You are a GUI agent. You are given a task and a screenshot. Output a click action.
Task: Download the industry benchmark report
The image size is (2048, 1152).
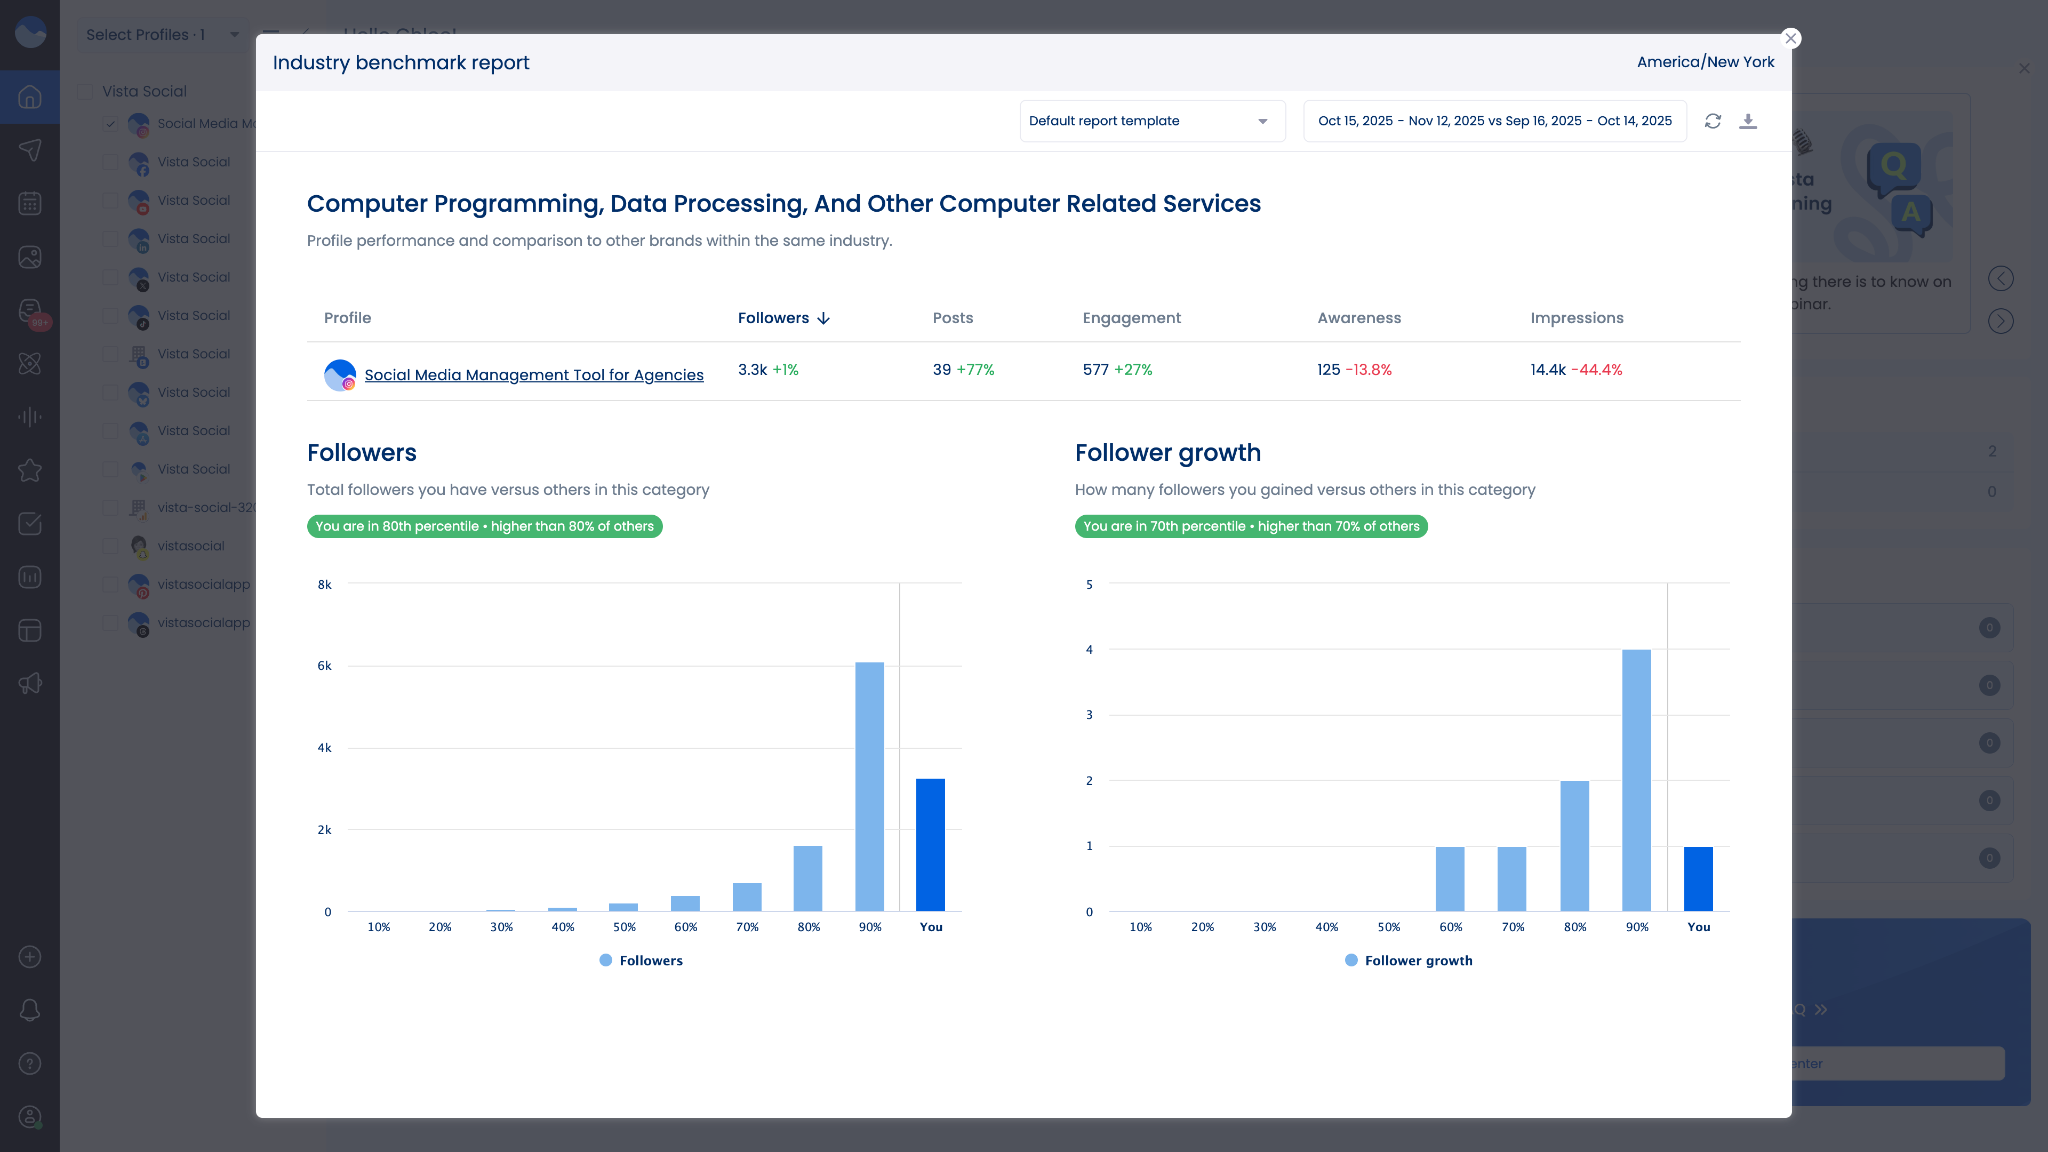(x=1749, y=121)
